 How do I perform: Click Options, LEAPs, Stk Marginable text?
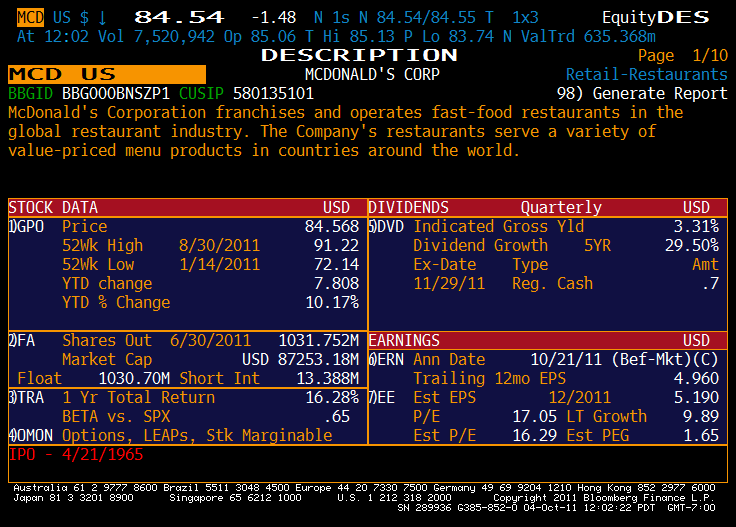point(197,435)
